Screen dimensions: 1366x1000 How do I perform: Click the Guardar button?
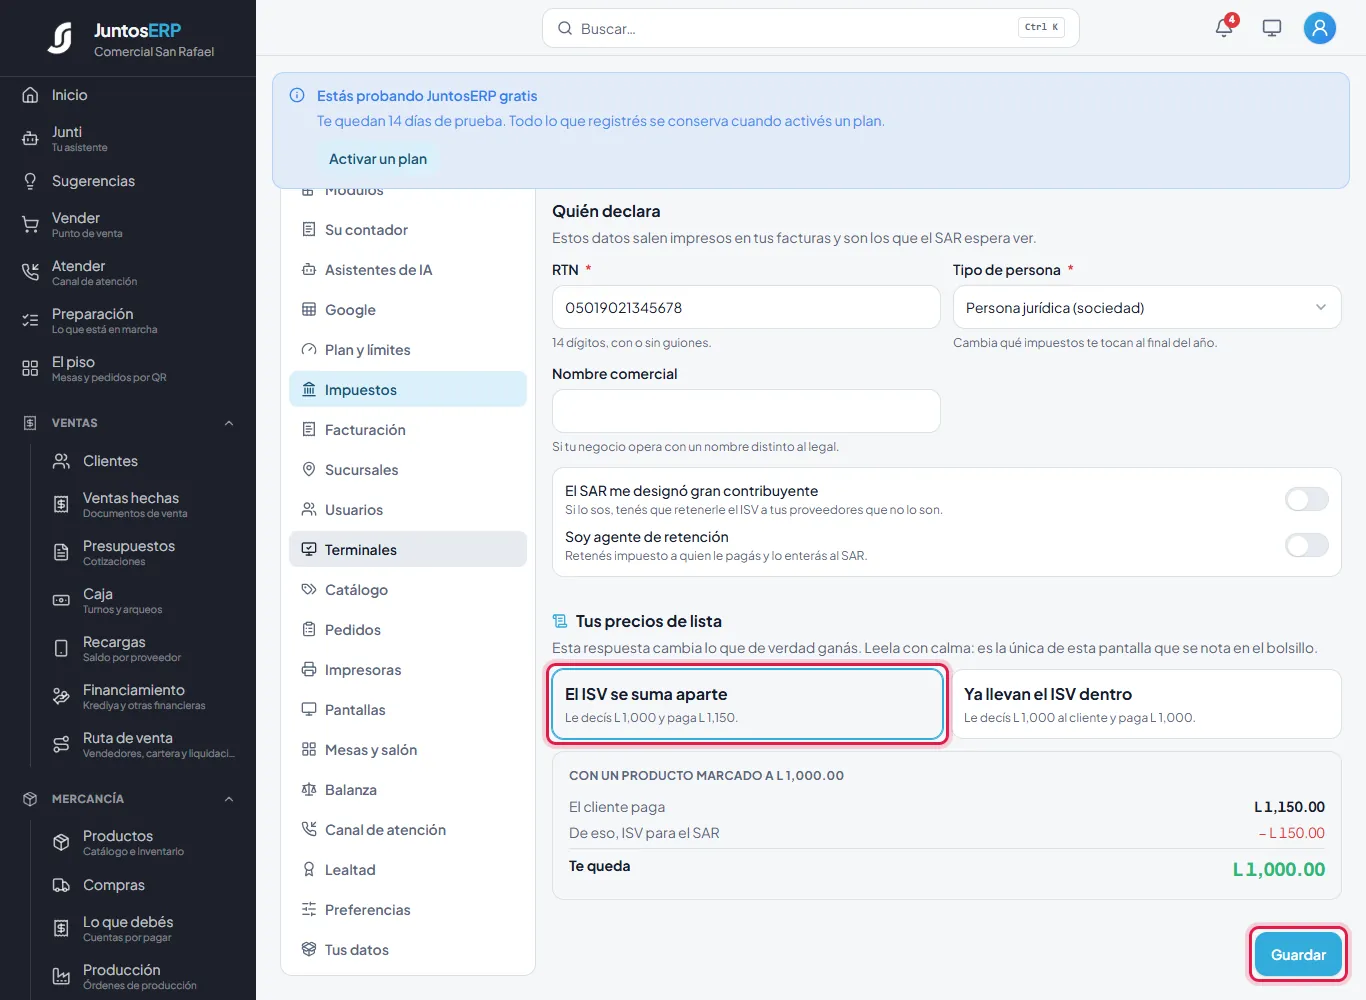pos(1298,954)
